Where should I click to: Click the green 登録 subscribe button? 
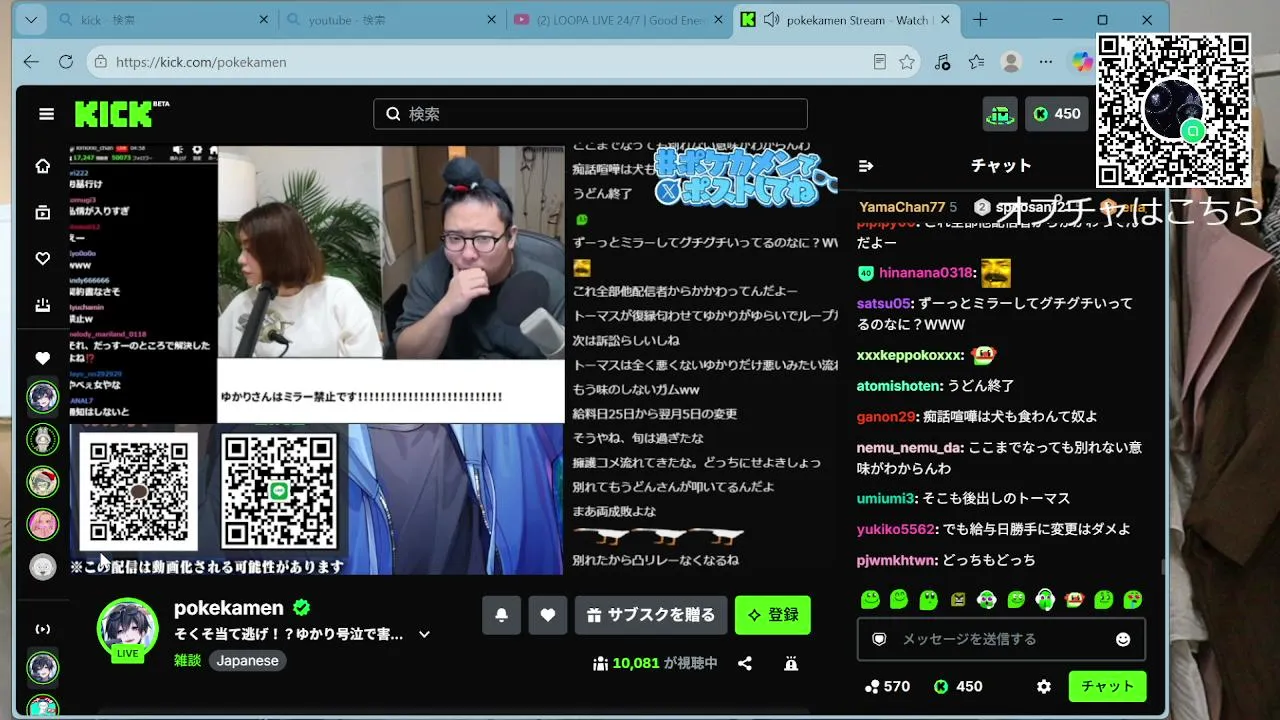(x=773, y=615)
